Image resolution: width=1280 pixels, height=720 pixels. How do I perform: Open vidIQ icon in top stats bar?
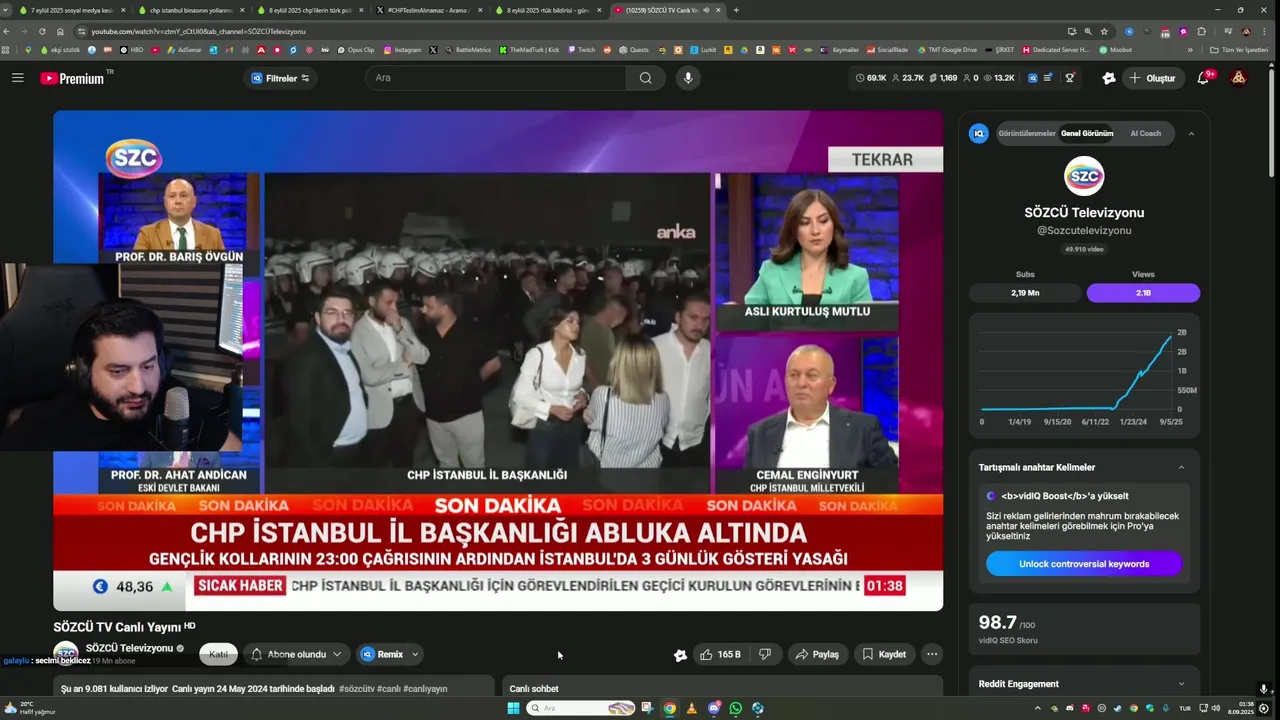coord(1033,78)
